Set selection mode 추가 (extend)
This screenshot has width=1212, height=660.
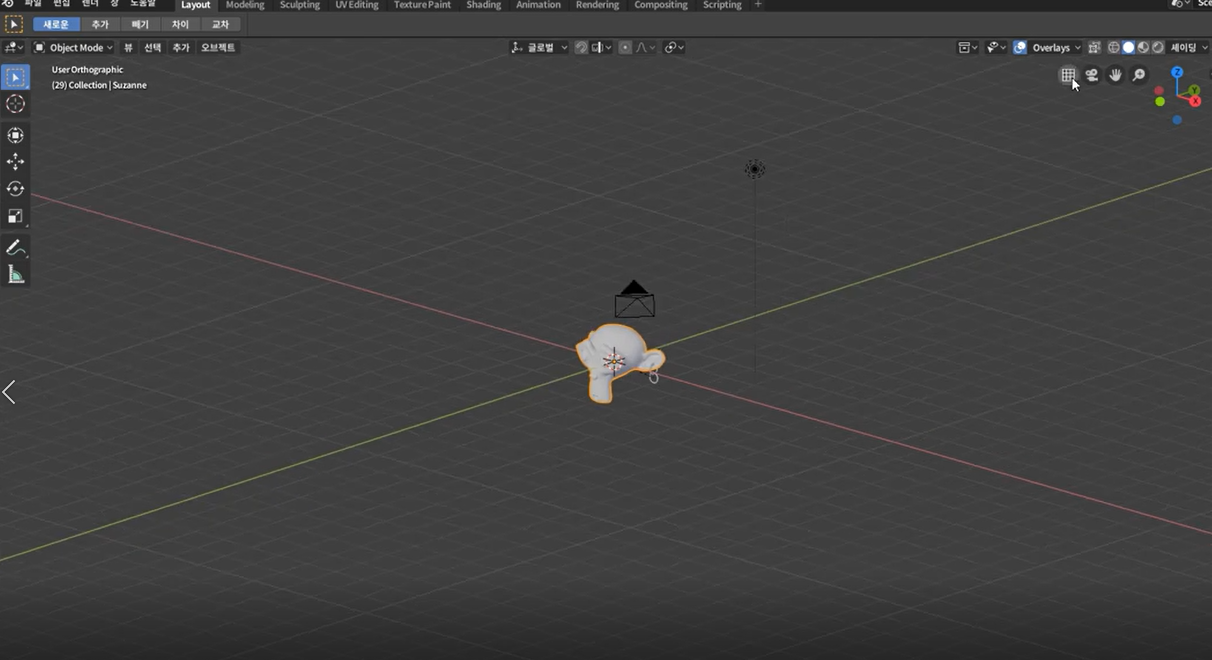pos(99,24)
